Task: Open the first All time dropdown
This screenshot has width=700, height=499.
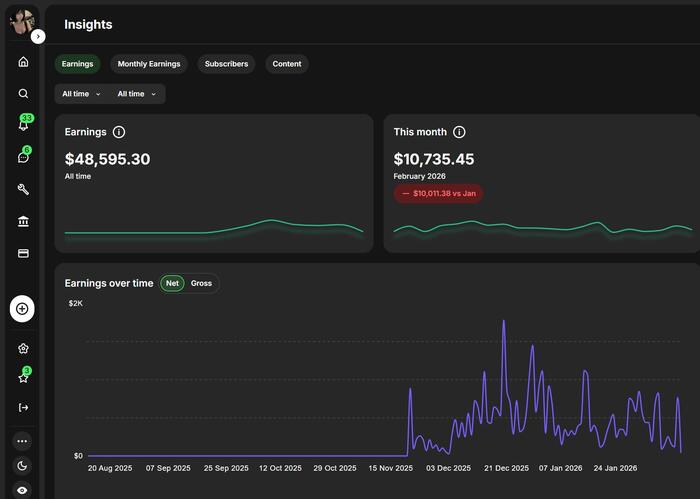Action: coord(81,94)
